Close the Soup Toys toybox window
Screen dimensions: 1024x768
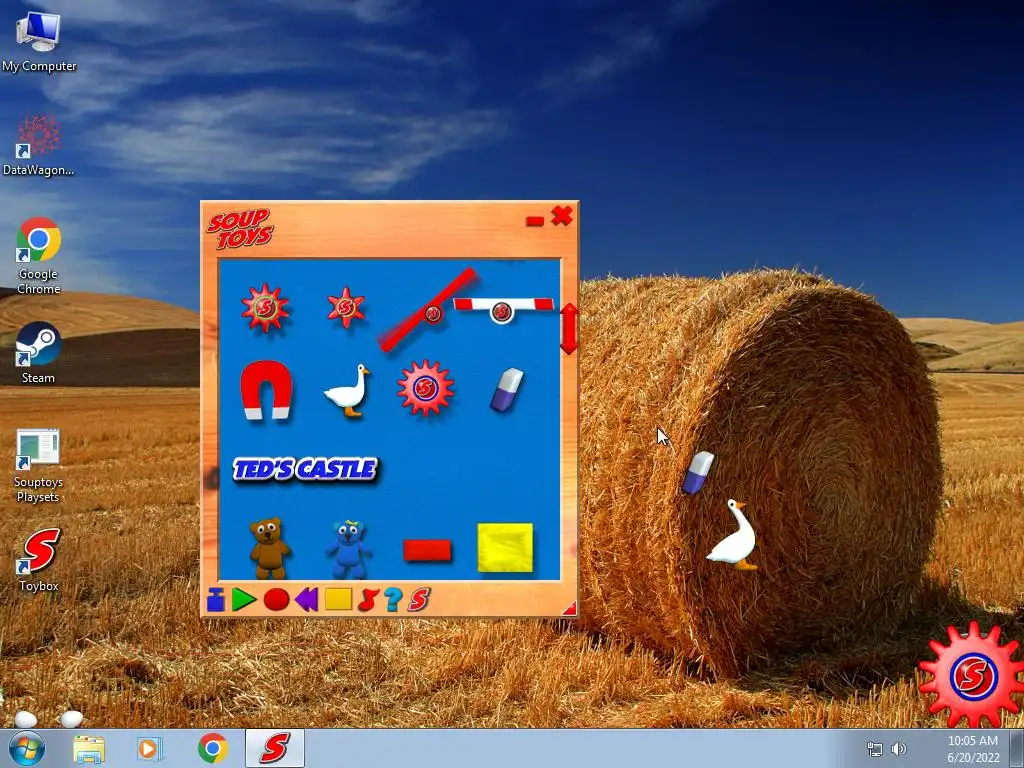562,216
